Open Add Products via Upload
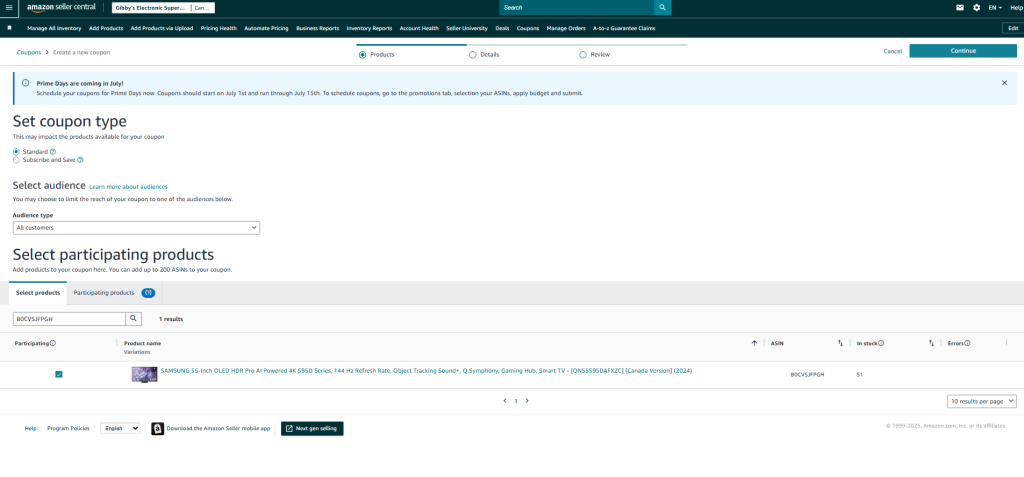The width and height of the screenshot is (1024, 477). pos(162,28)
